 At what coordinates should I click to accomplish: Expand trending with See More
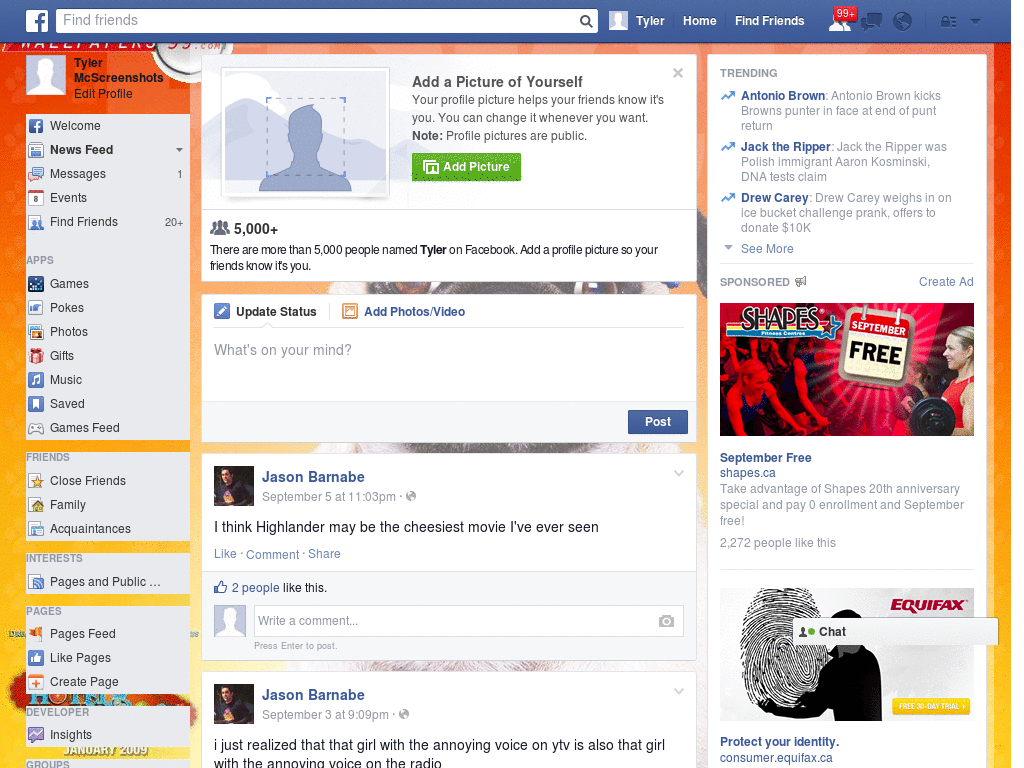pyautogui.click(x=767, y=249)
